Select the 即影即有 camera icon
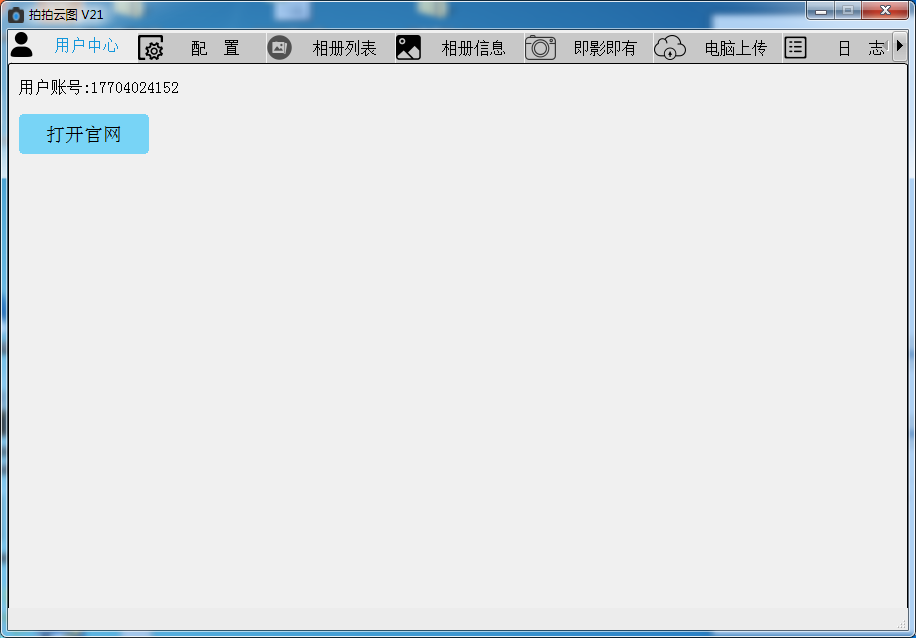916x638 pixels. click(540, 46)
